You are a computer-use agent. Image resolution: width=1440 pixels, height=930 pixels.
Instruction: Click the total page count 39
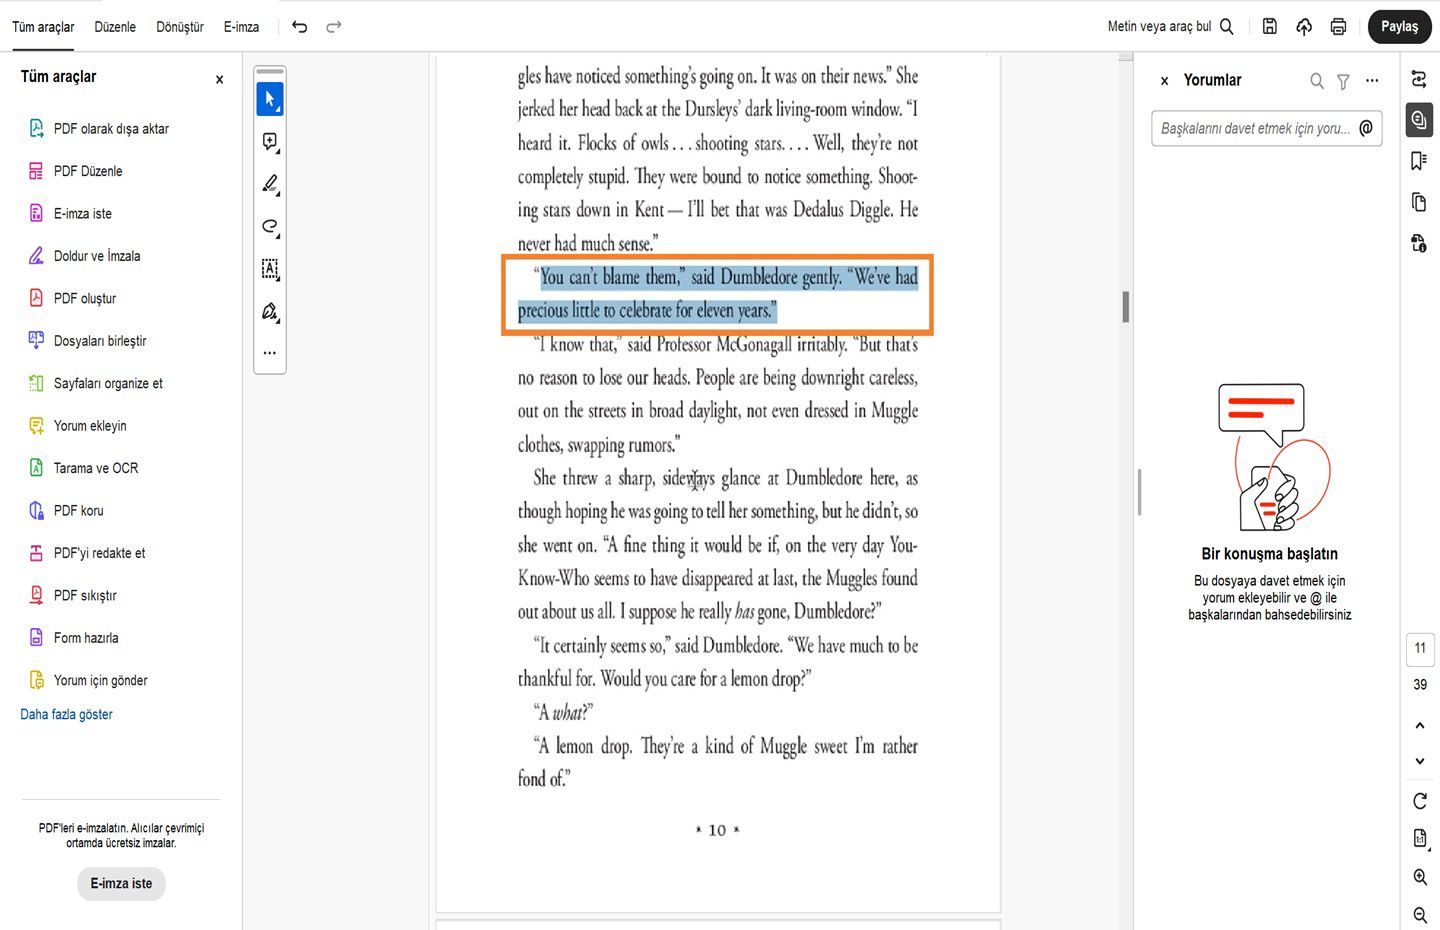[x=1420, y=685]
